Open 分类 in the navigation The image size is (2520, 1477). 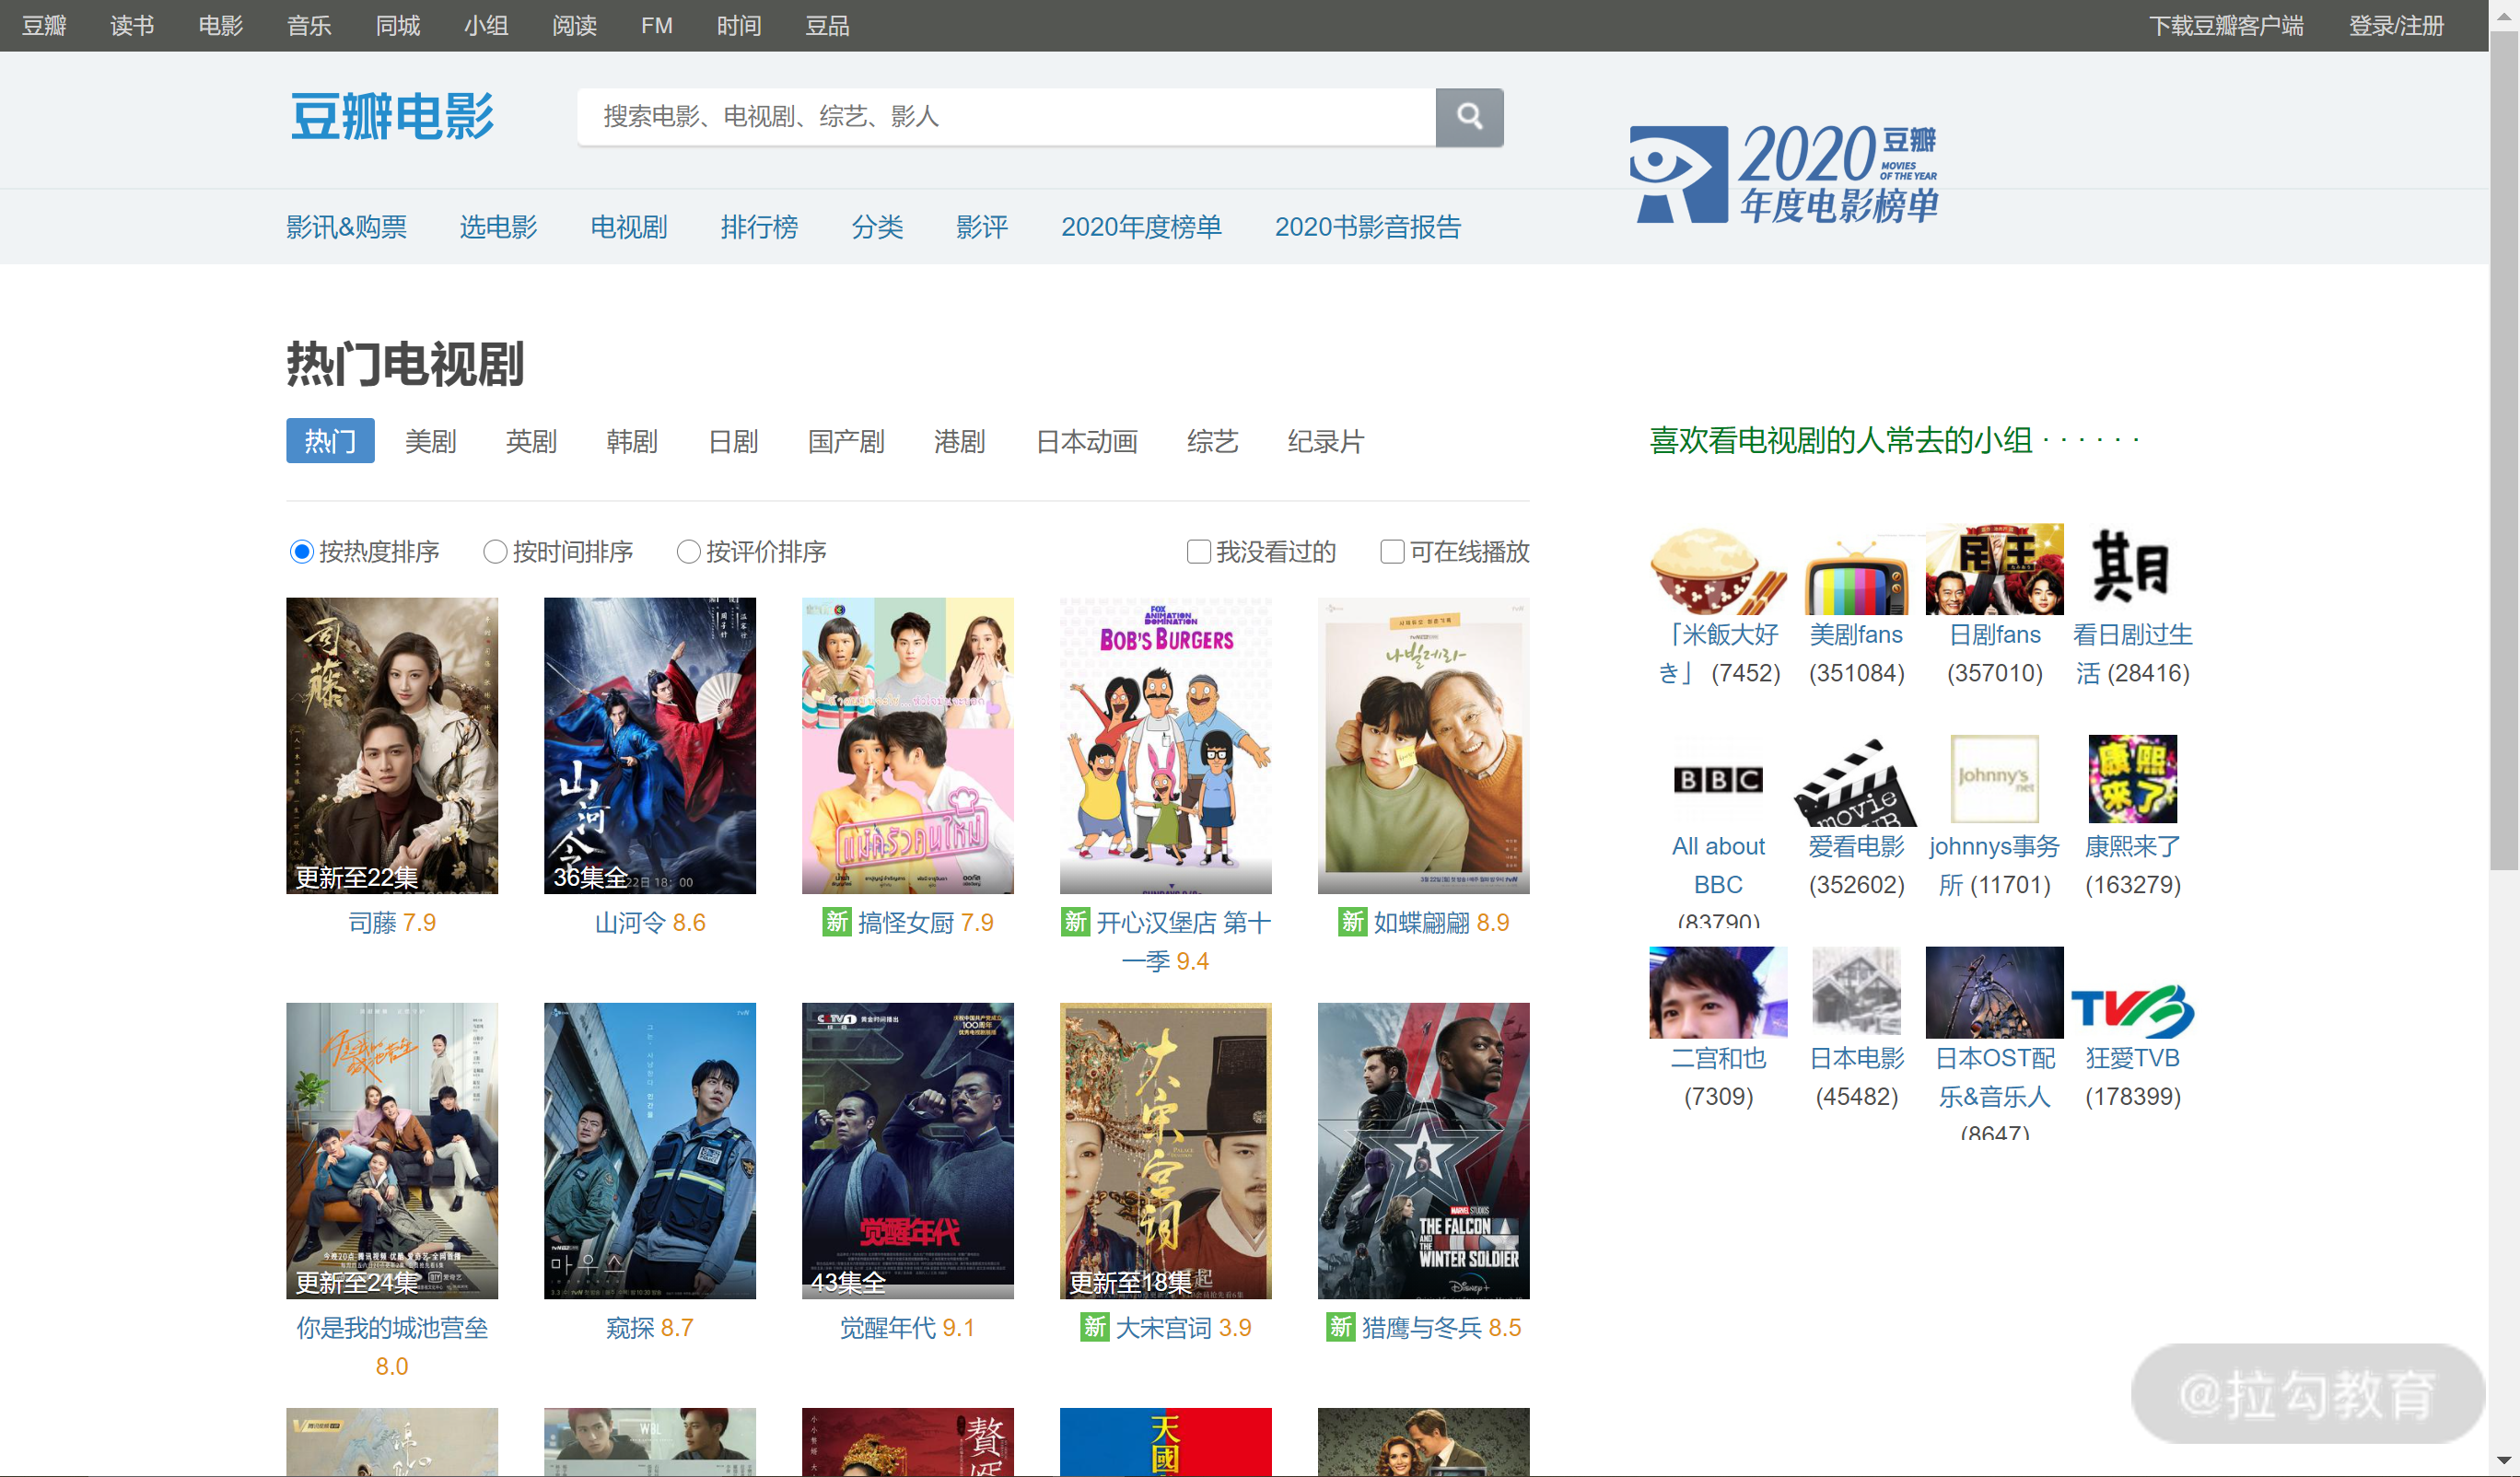(877, 227)
